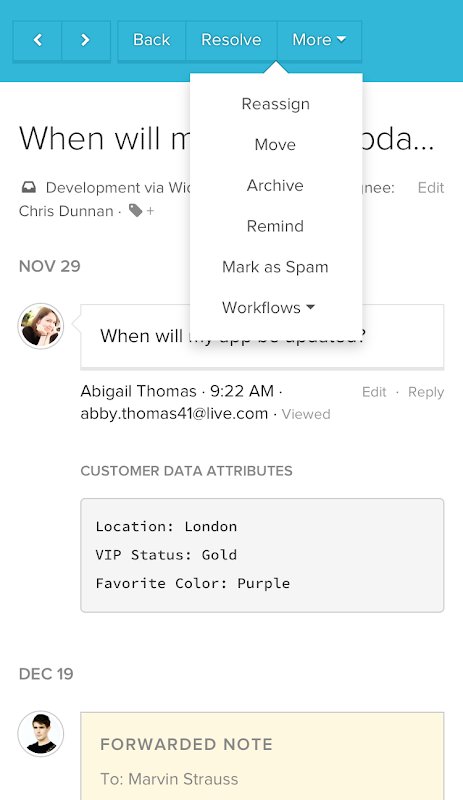Choose Reassign from the menu
Viewport: 463px width, 800px height.
(x=276, y=104)
